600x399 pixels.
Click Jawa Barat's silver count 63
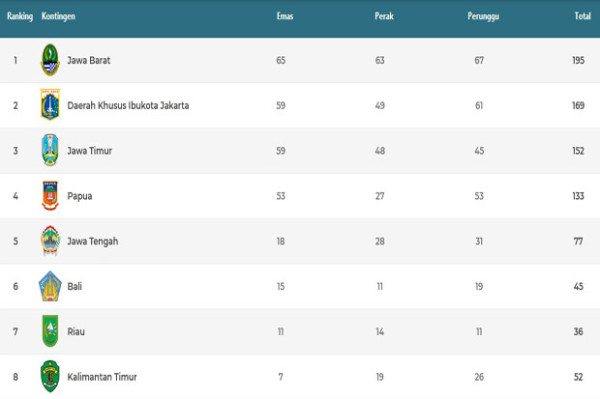coord(380,60)
